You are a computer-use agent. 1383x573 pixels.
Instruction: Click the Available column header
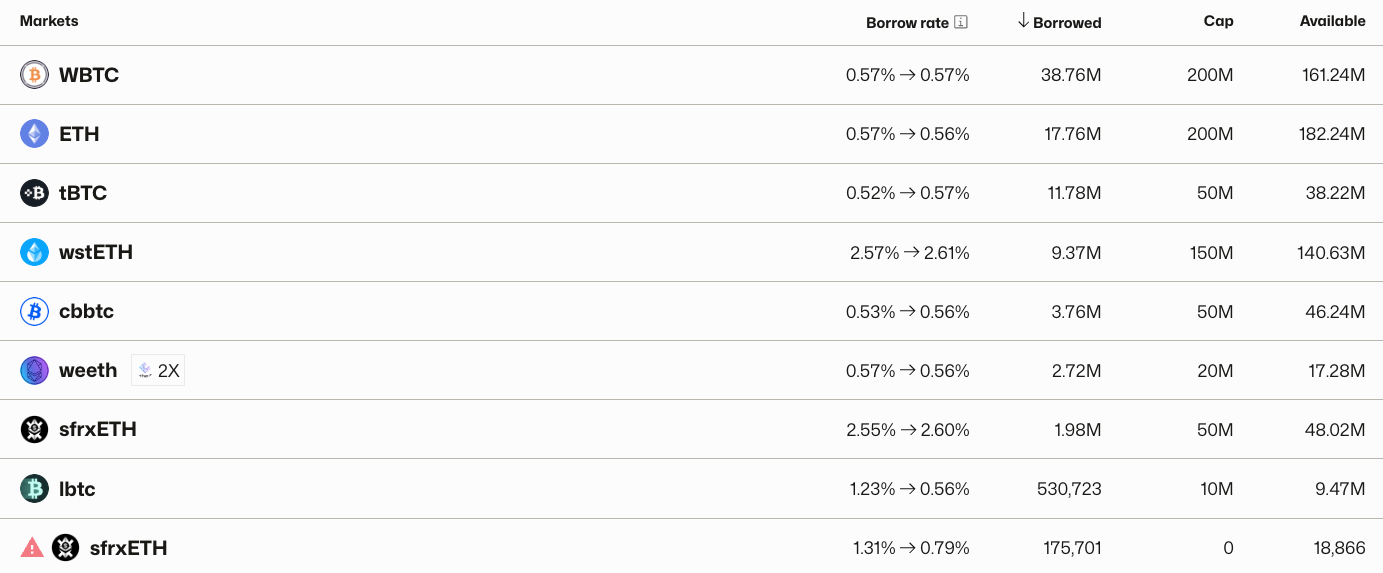click(x=1332, y=21)
